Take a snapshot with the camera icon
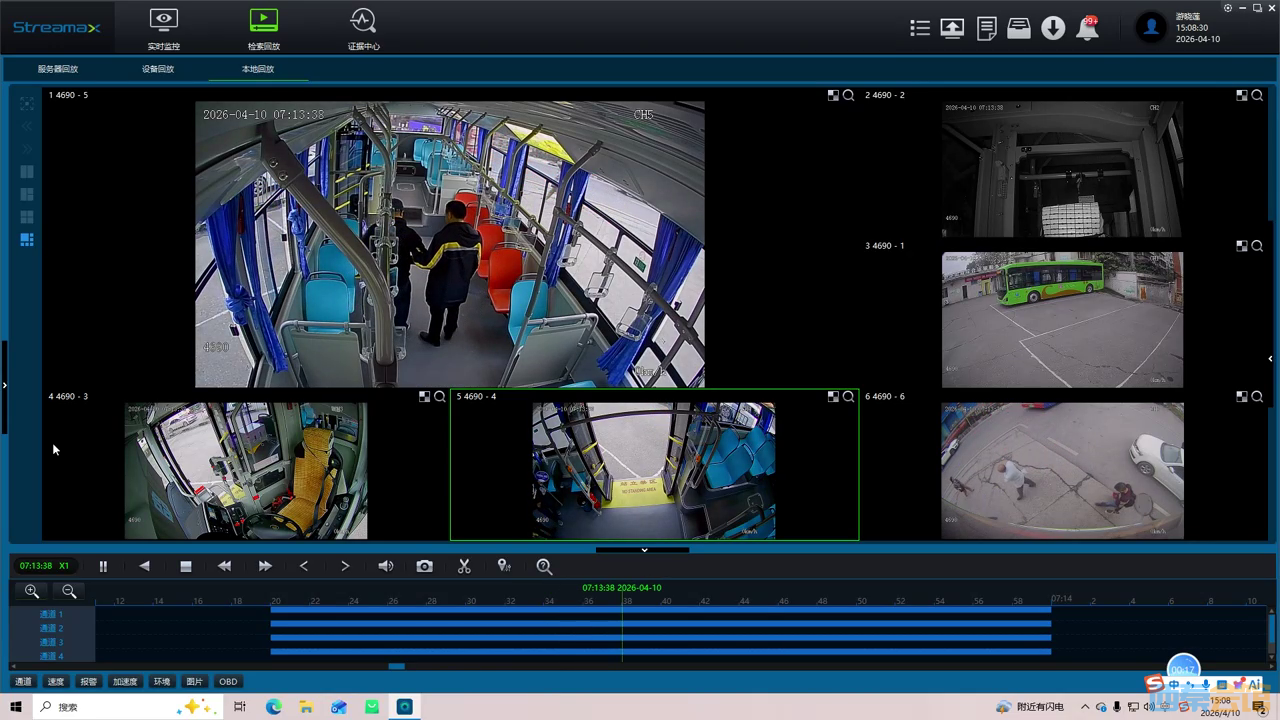1280x720 pixels. 425,566
